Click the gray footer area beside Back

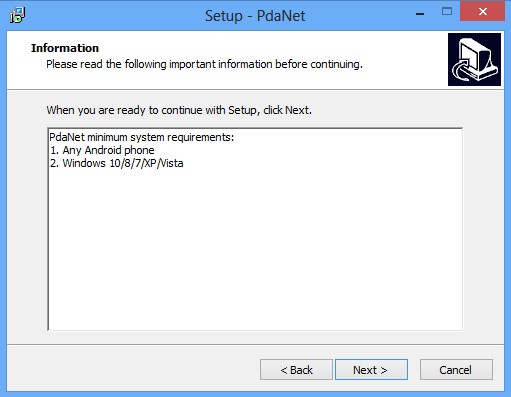tap(133, 369)
